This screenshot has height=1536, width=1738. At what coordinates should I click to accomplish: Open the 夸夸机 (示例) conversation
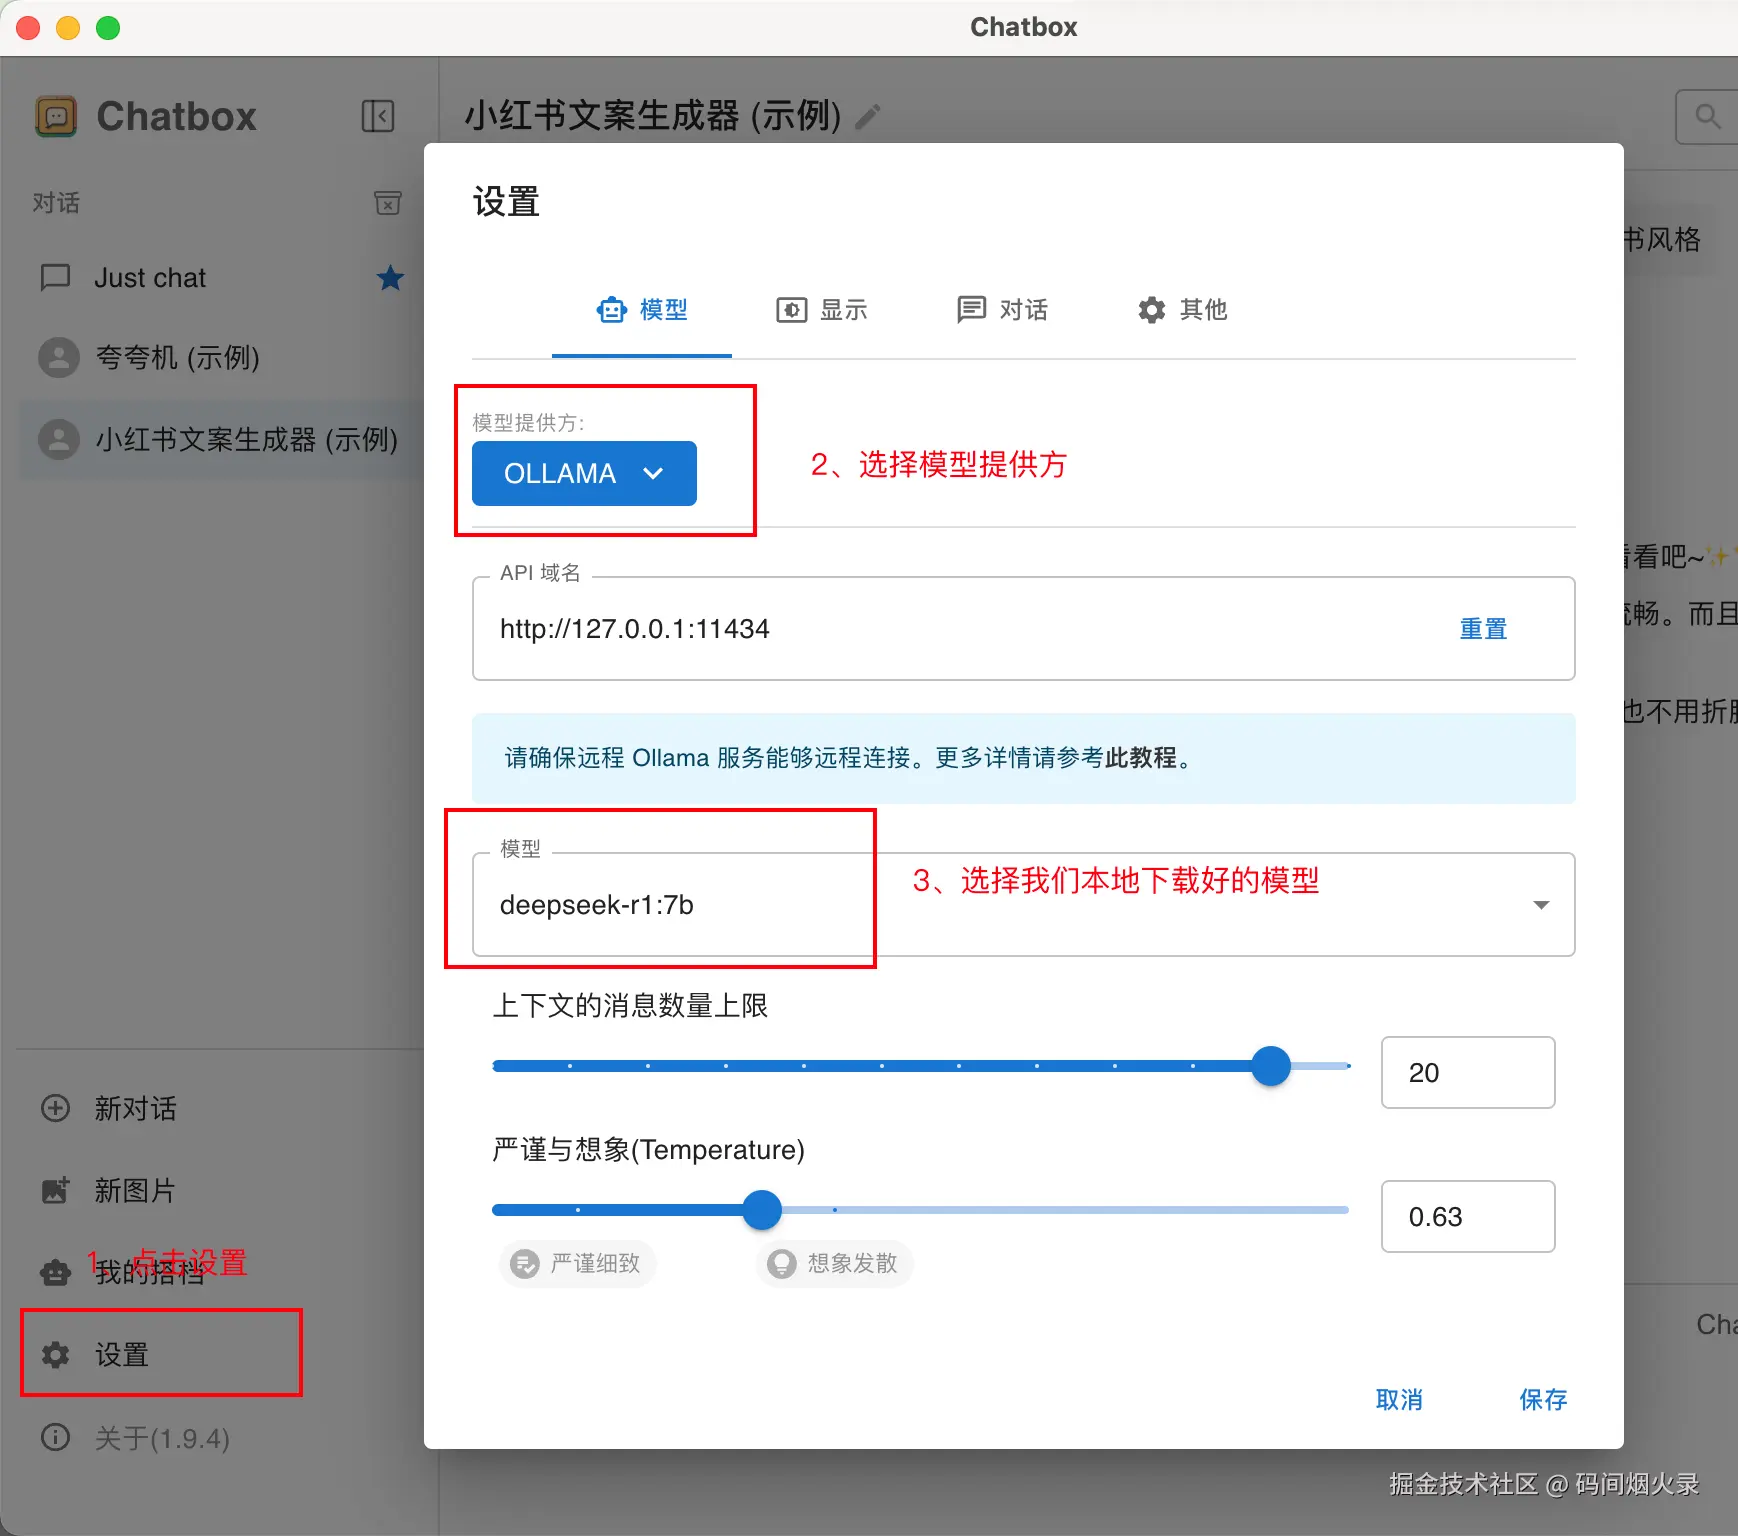coord(221,357)
